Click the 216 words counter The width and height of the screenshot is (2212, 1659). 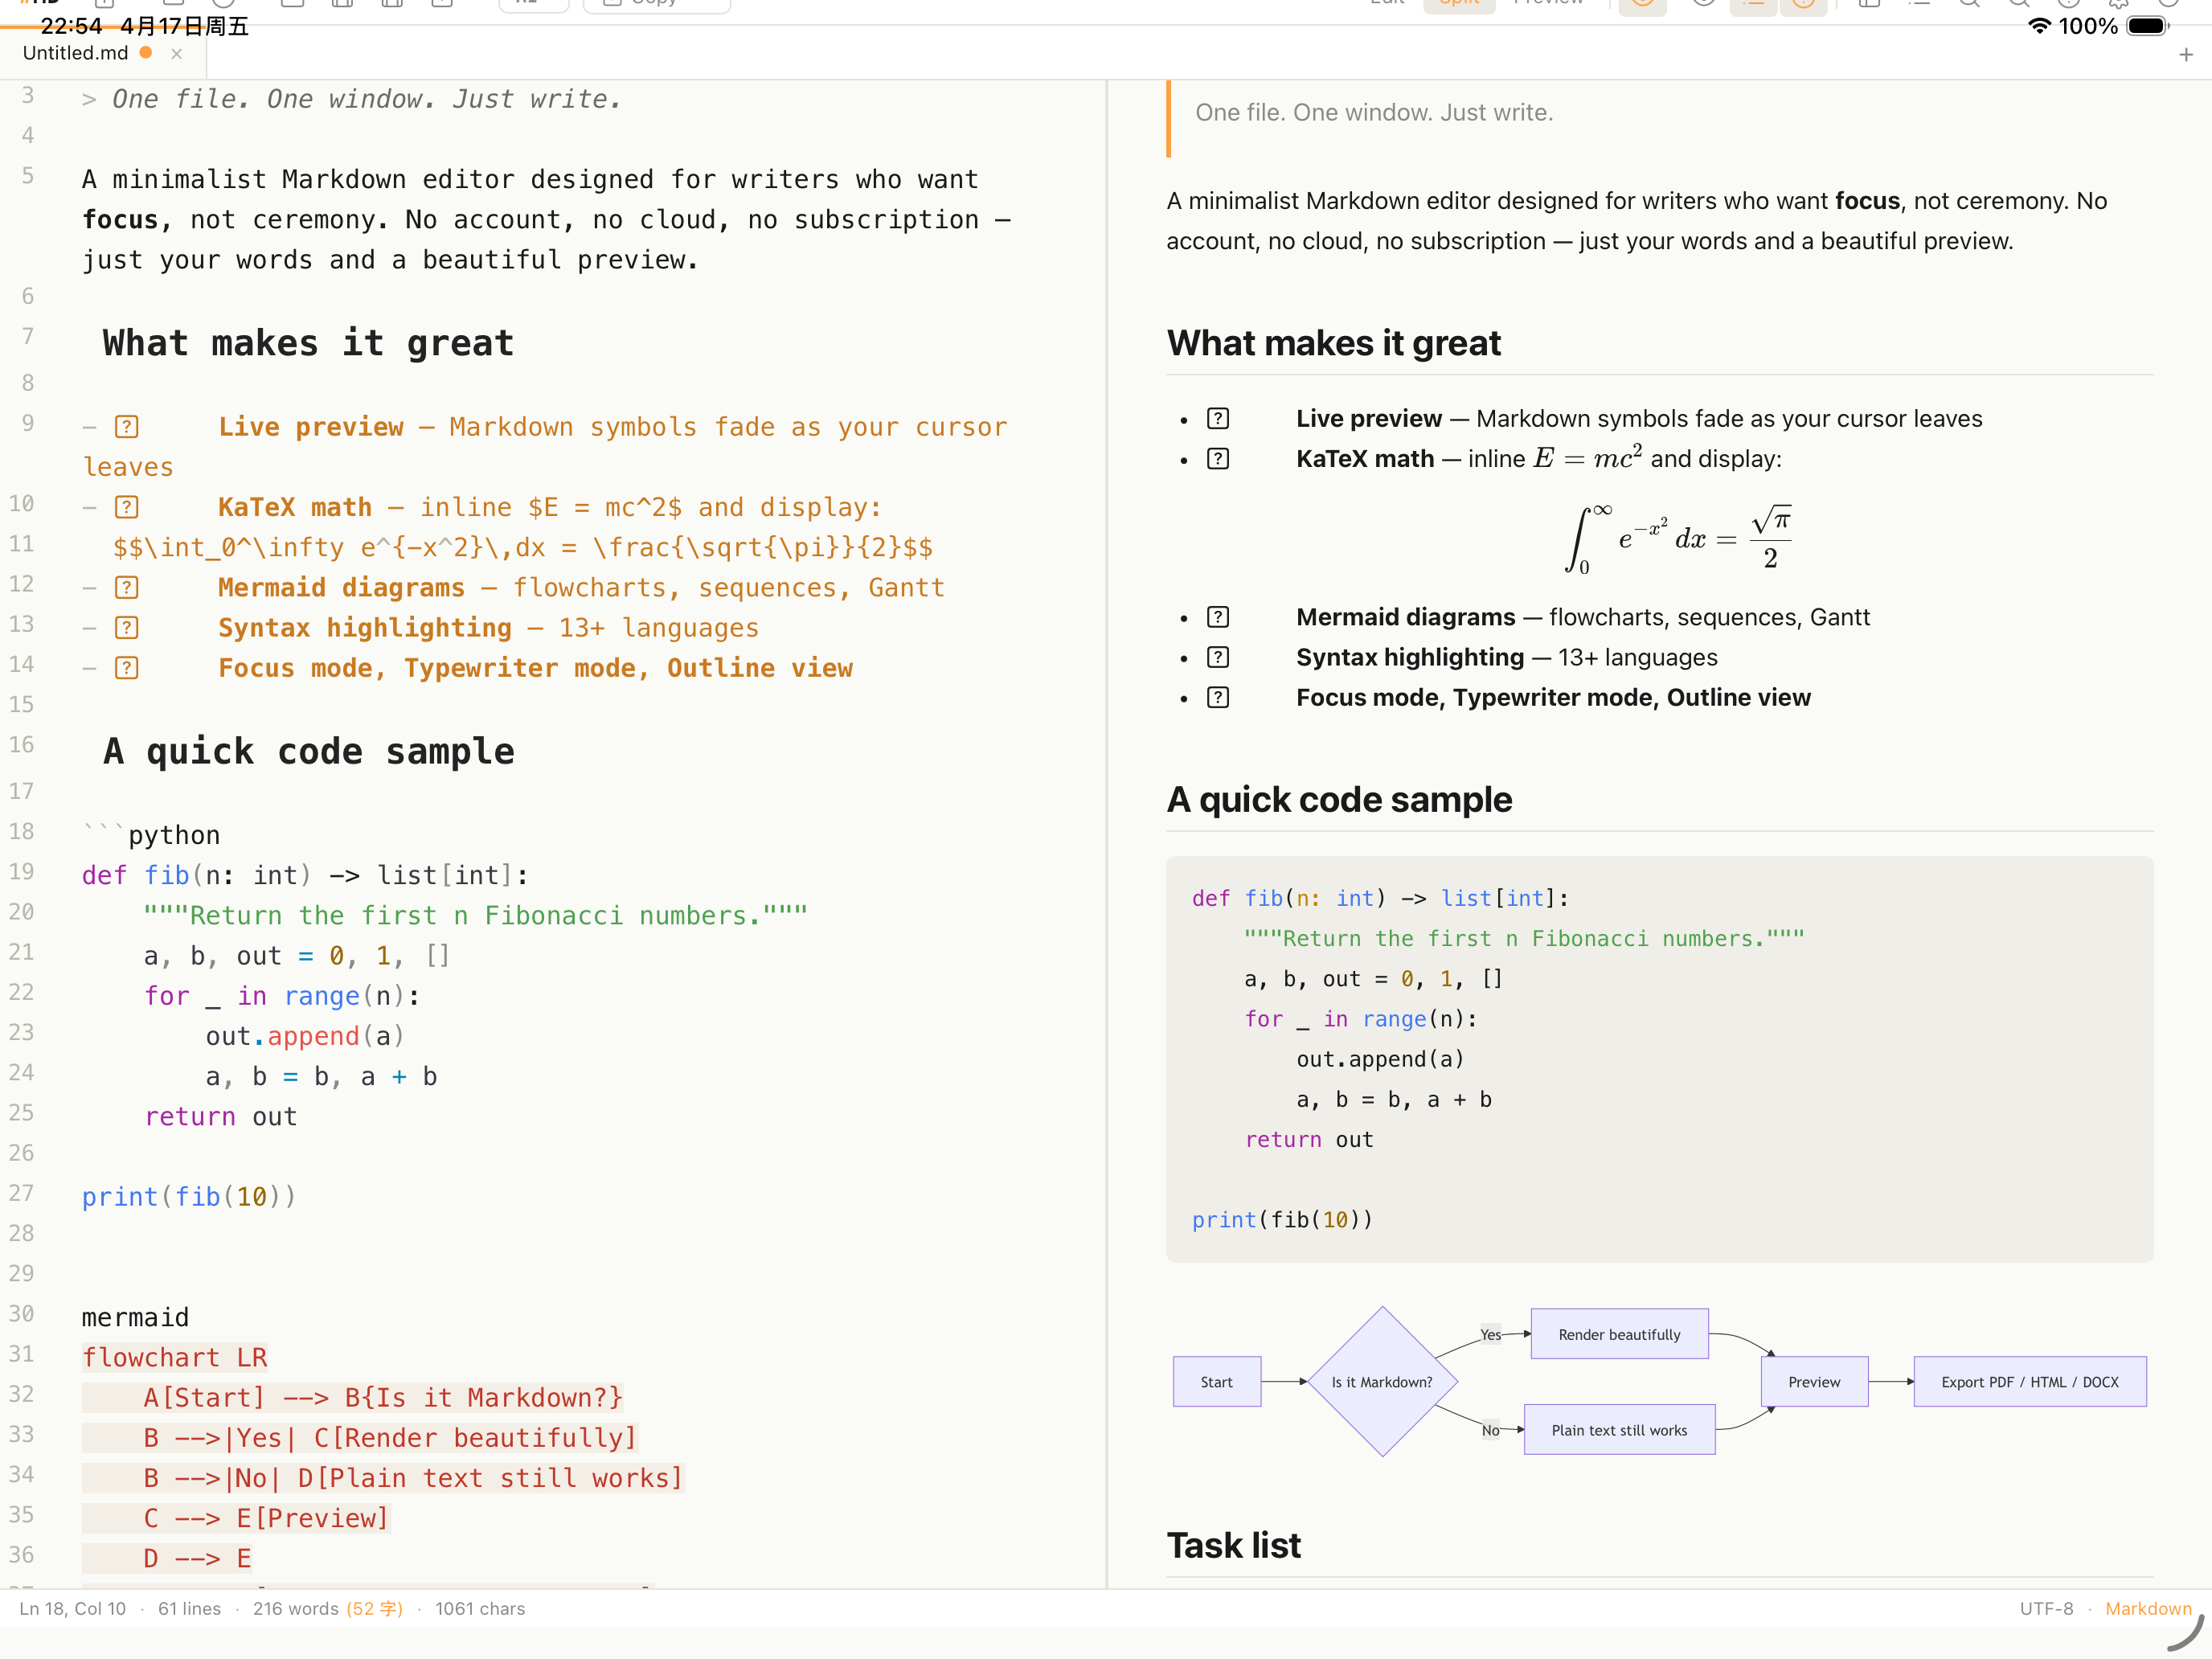(296, 1608)
